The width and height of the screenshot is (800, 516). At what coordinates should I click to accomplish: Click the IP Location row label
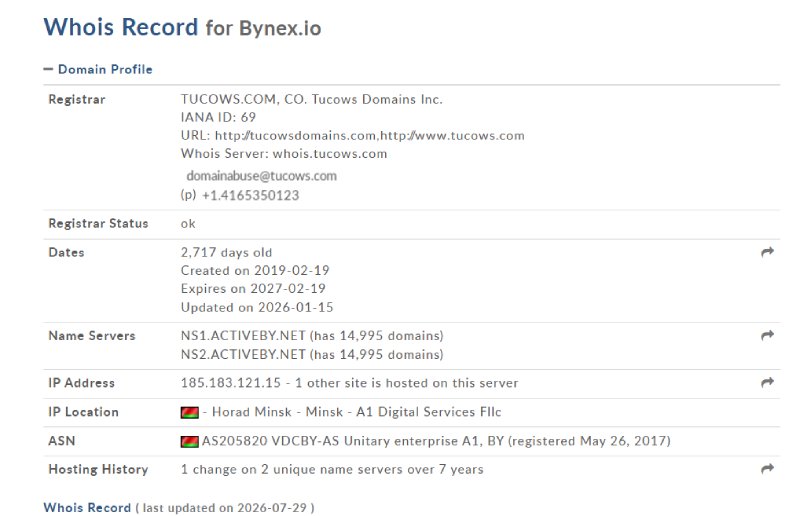(x=83, y=412)
